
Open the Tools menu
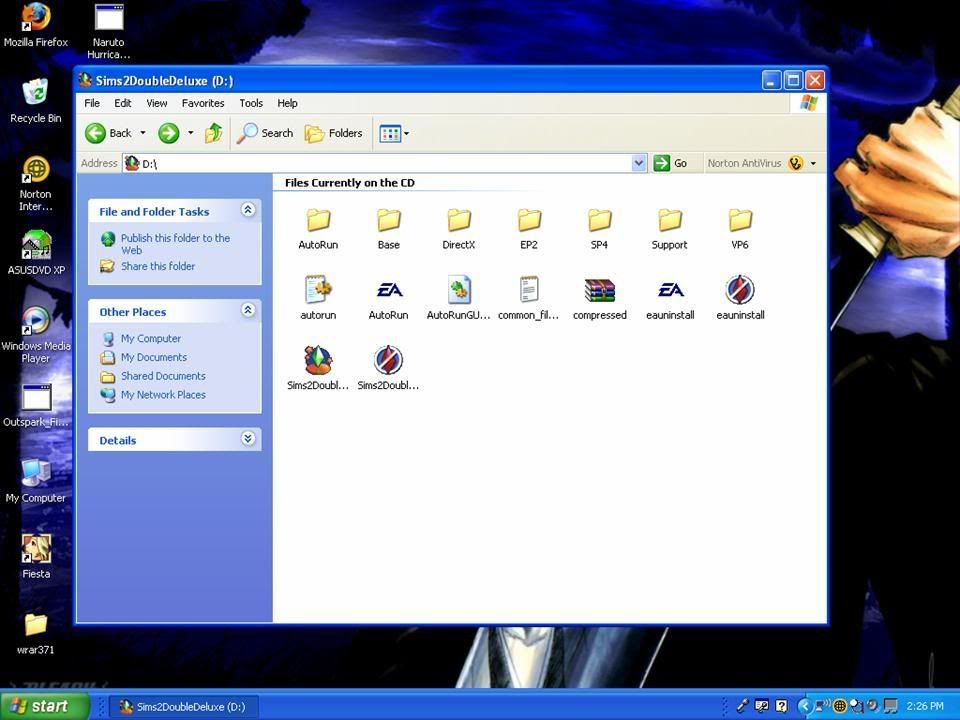click(251, 103)
